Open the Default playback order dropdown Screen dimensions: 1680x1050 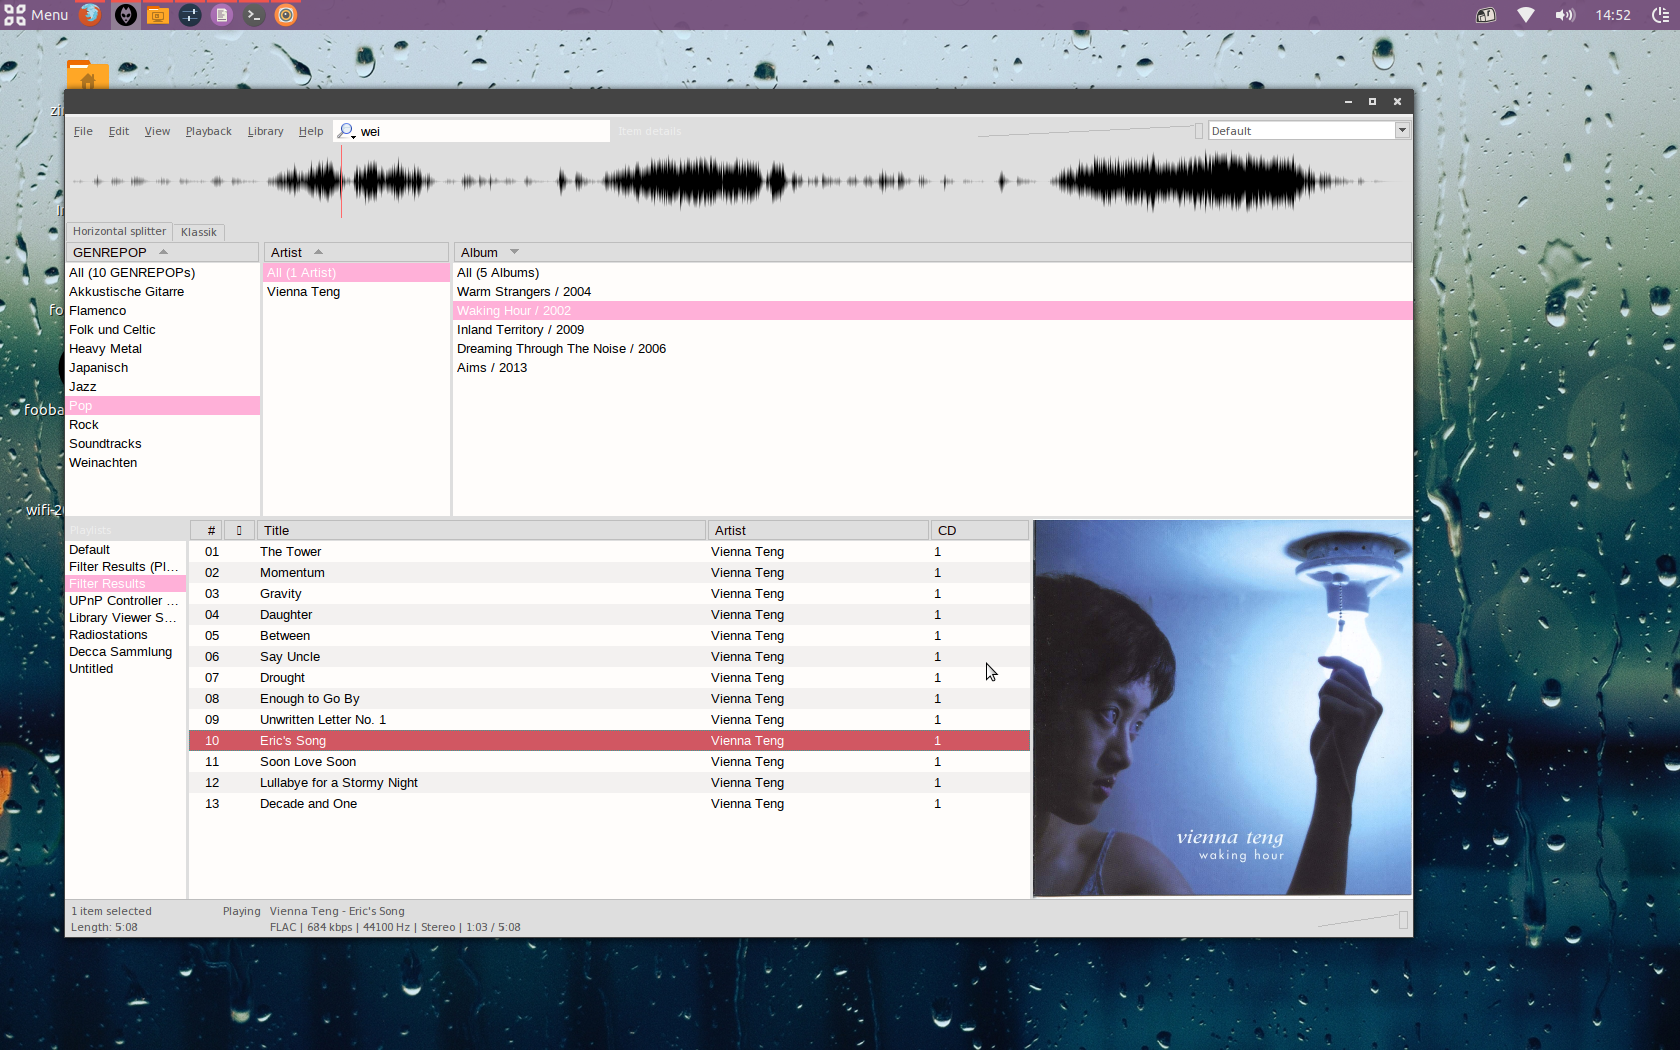click(x=1308, y=131)
